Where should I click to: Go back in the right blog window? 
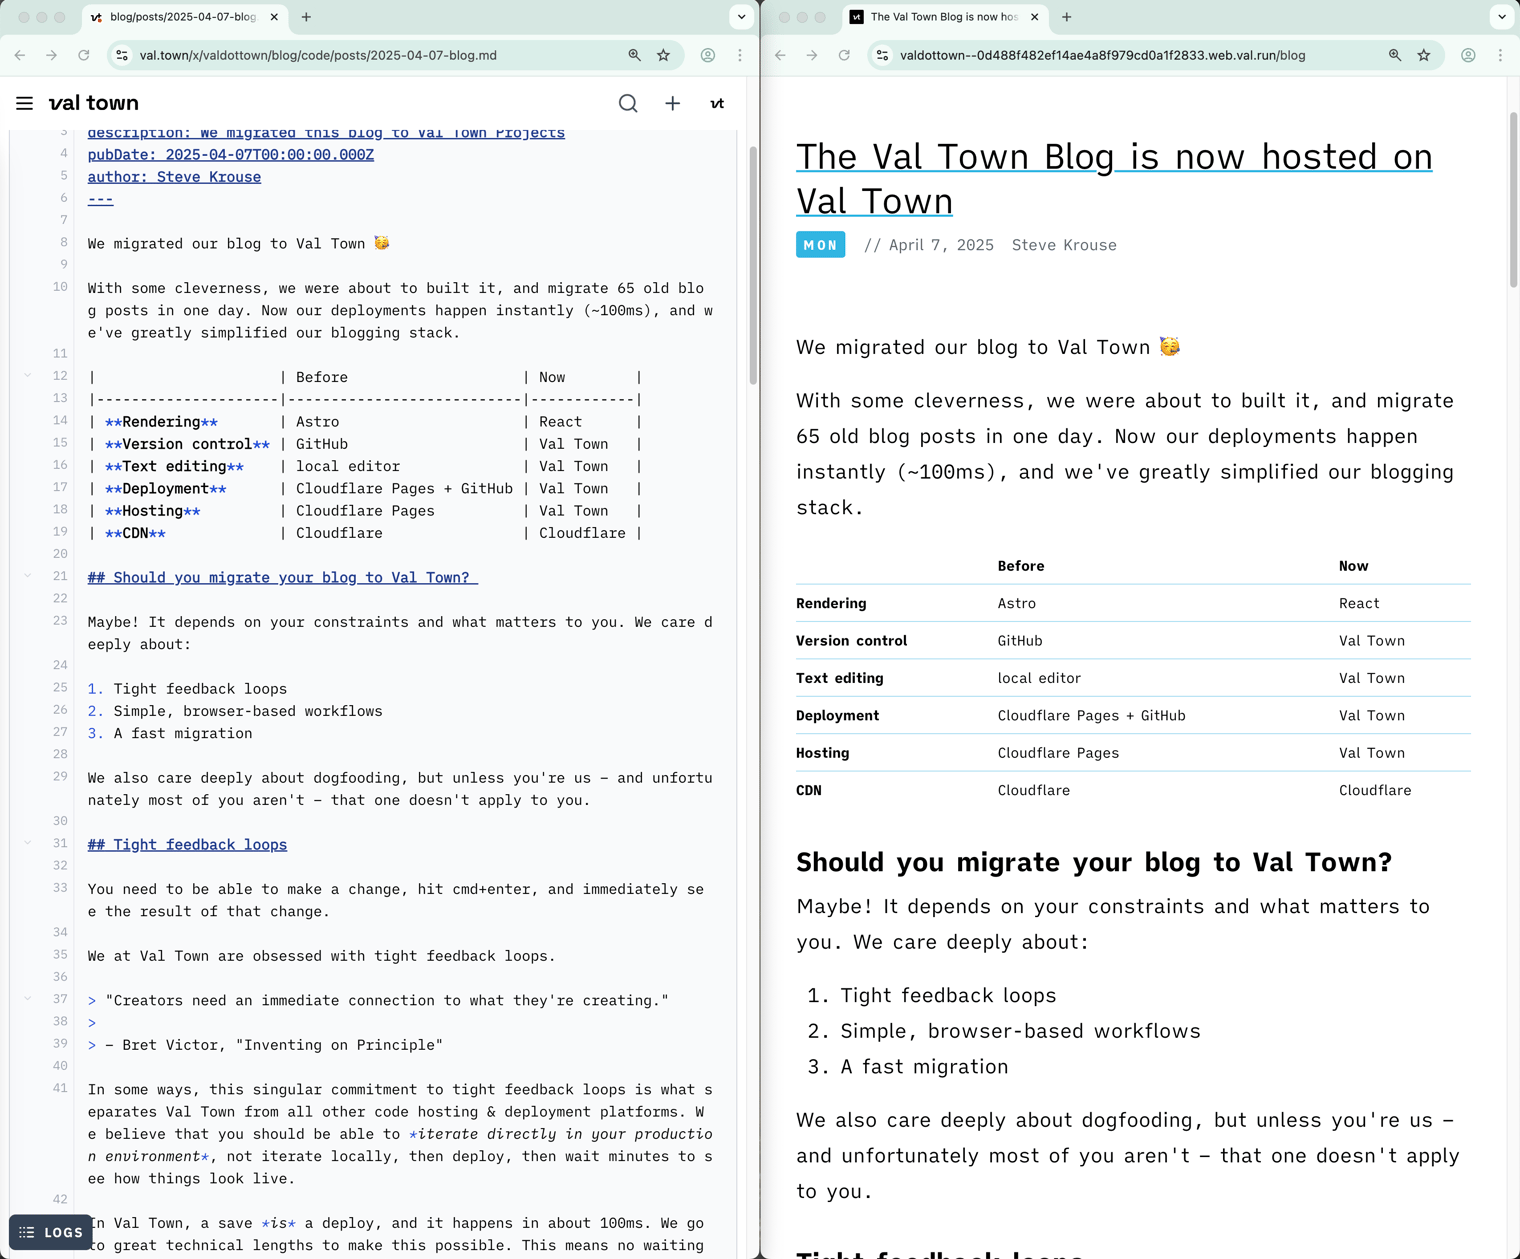coord(780,55)
